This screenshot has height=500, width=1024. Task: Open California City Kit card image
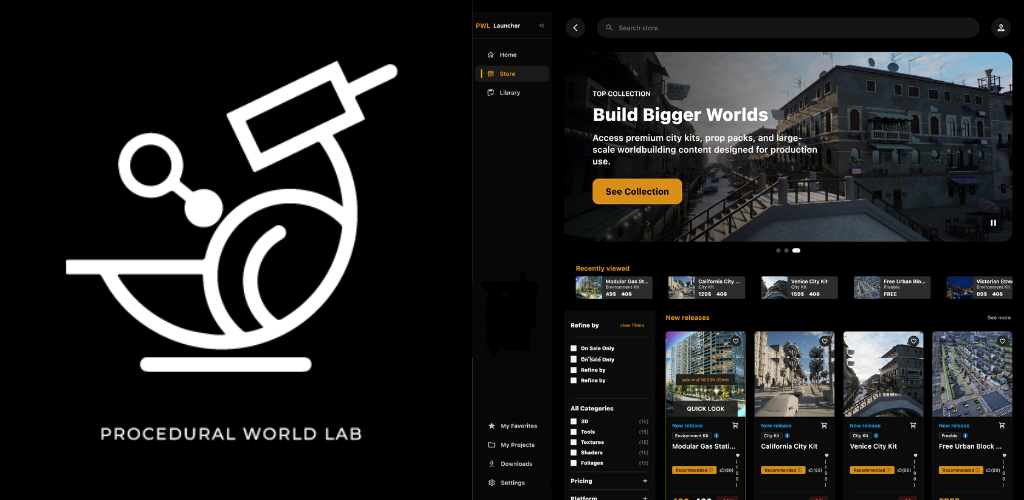(x=794, y=374)
